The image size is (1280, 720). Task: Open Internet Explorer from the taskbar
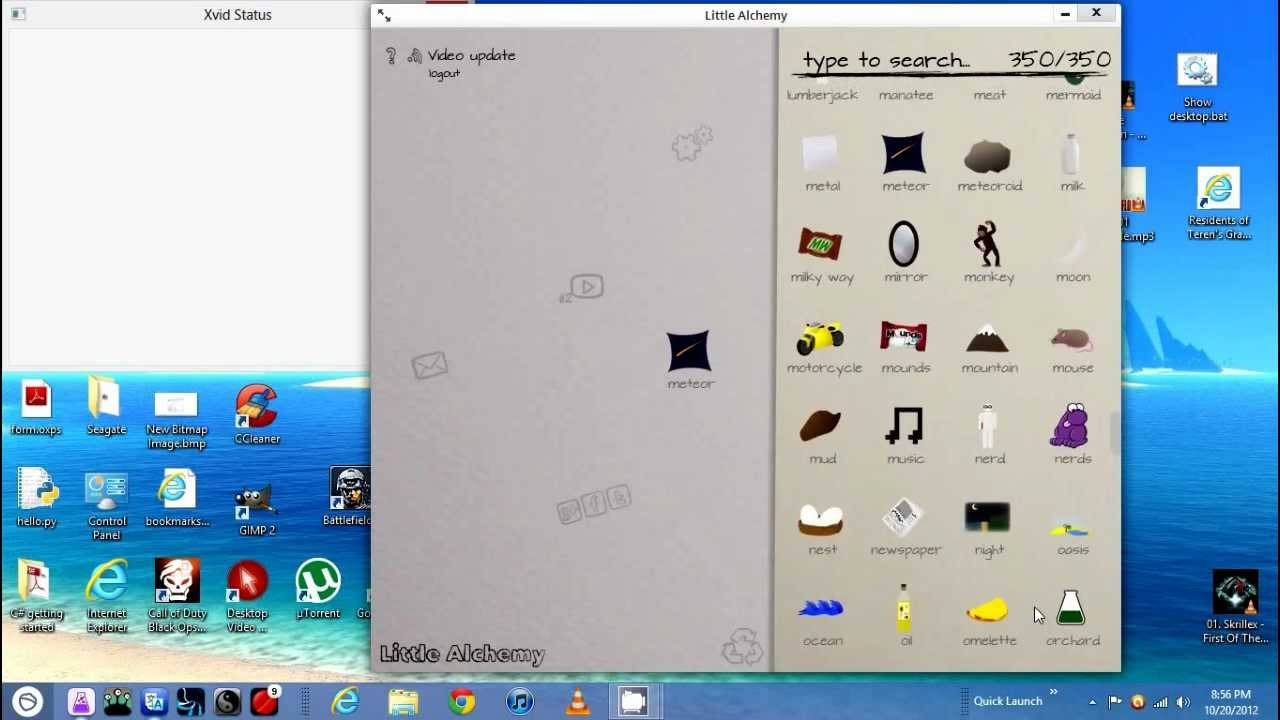point(346,701)
